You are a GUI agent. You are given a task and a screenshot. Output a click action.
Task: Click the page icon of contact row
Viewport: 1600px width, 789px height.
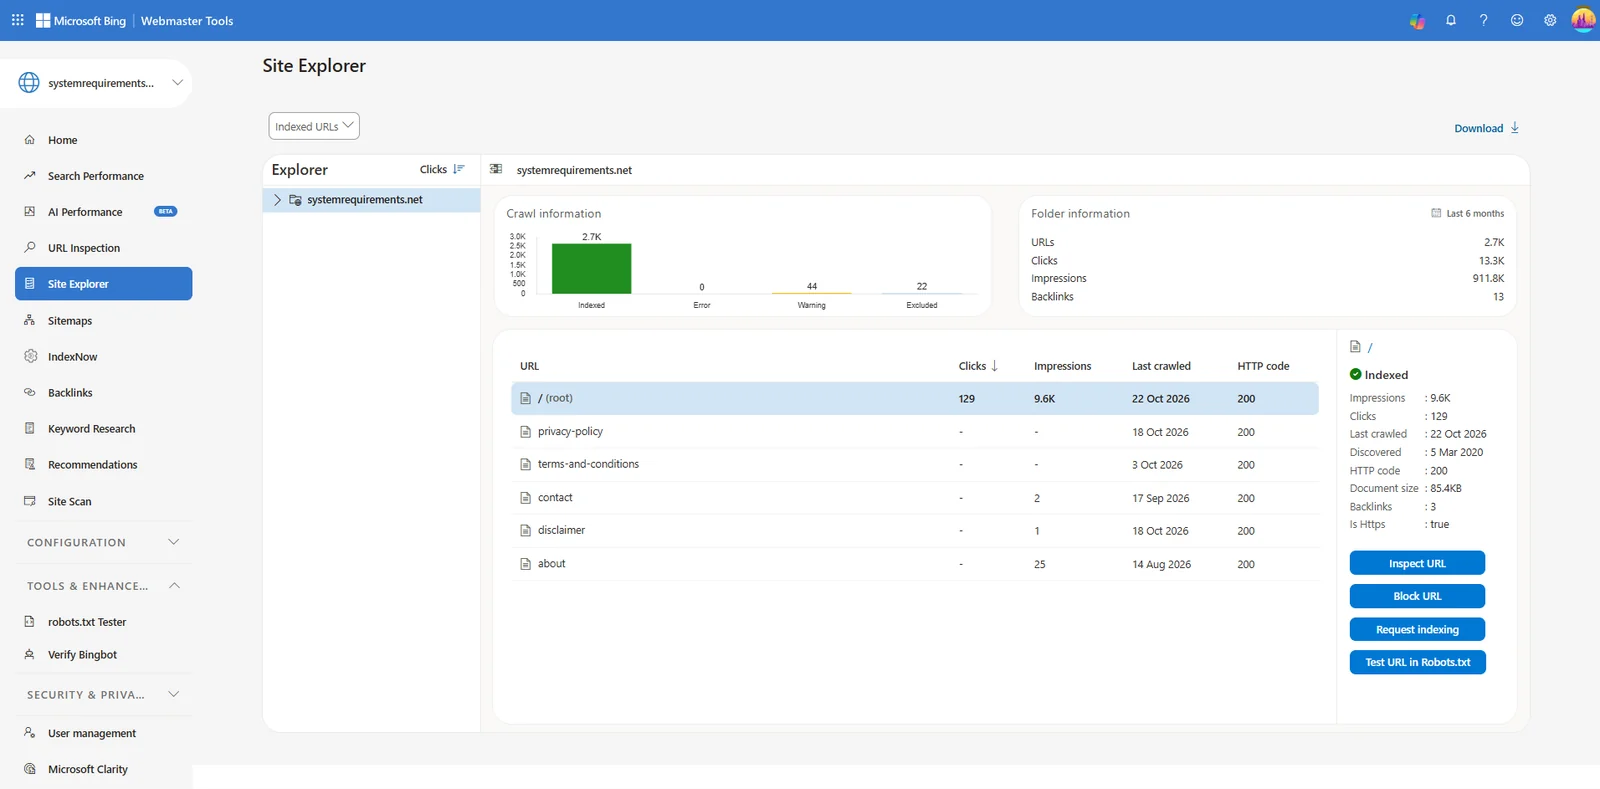coord(525,498)
